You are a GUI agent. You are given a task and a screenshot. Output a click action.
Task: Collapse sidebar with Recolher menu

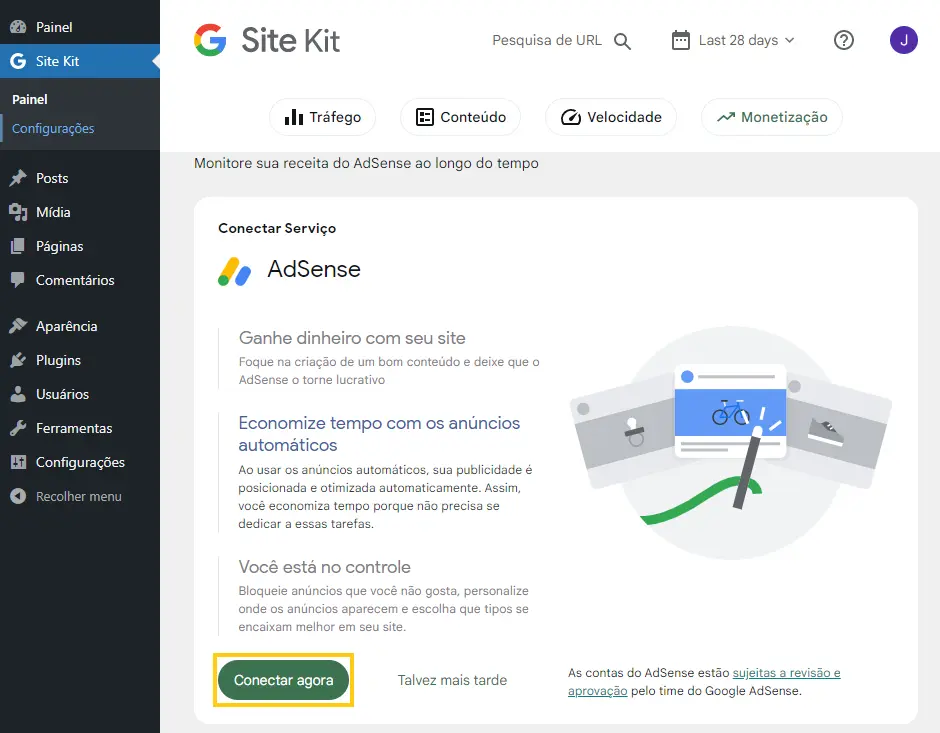point(79,496)
